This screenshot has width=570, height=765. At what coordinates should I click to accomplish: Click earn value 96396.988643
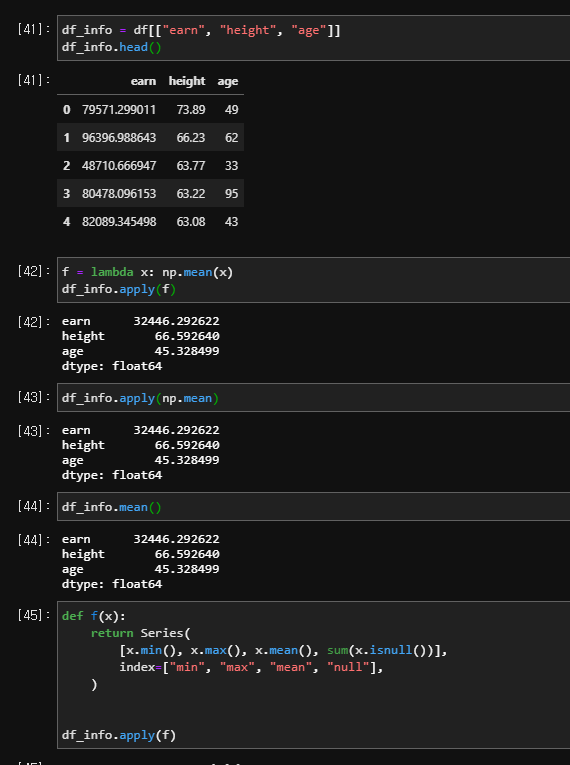pyautogui.click(x=119, y=138)
